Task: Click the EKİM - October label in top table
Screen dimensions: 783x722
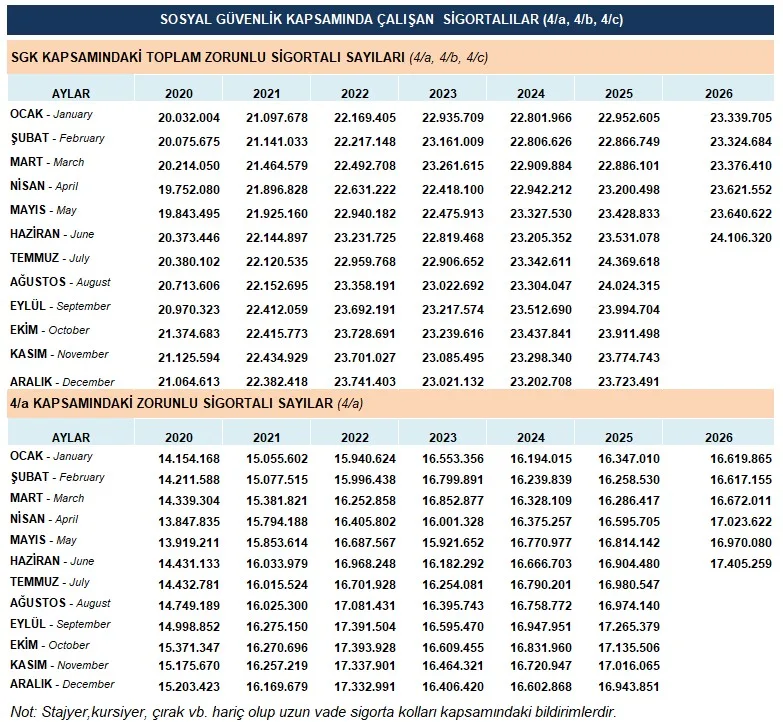Action: point(49,330)
